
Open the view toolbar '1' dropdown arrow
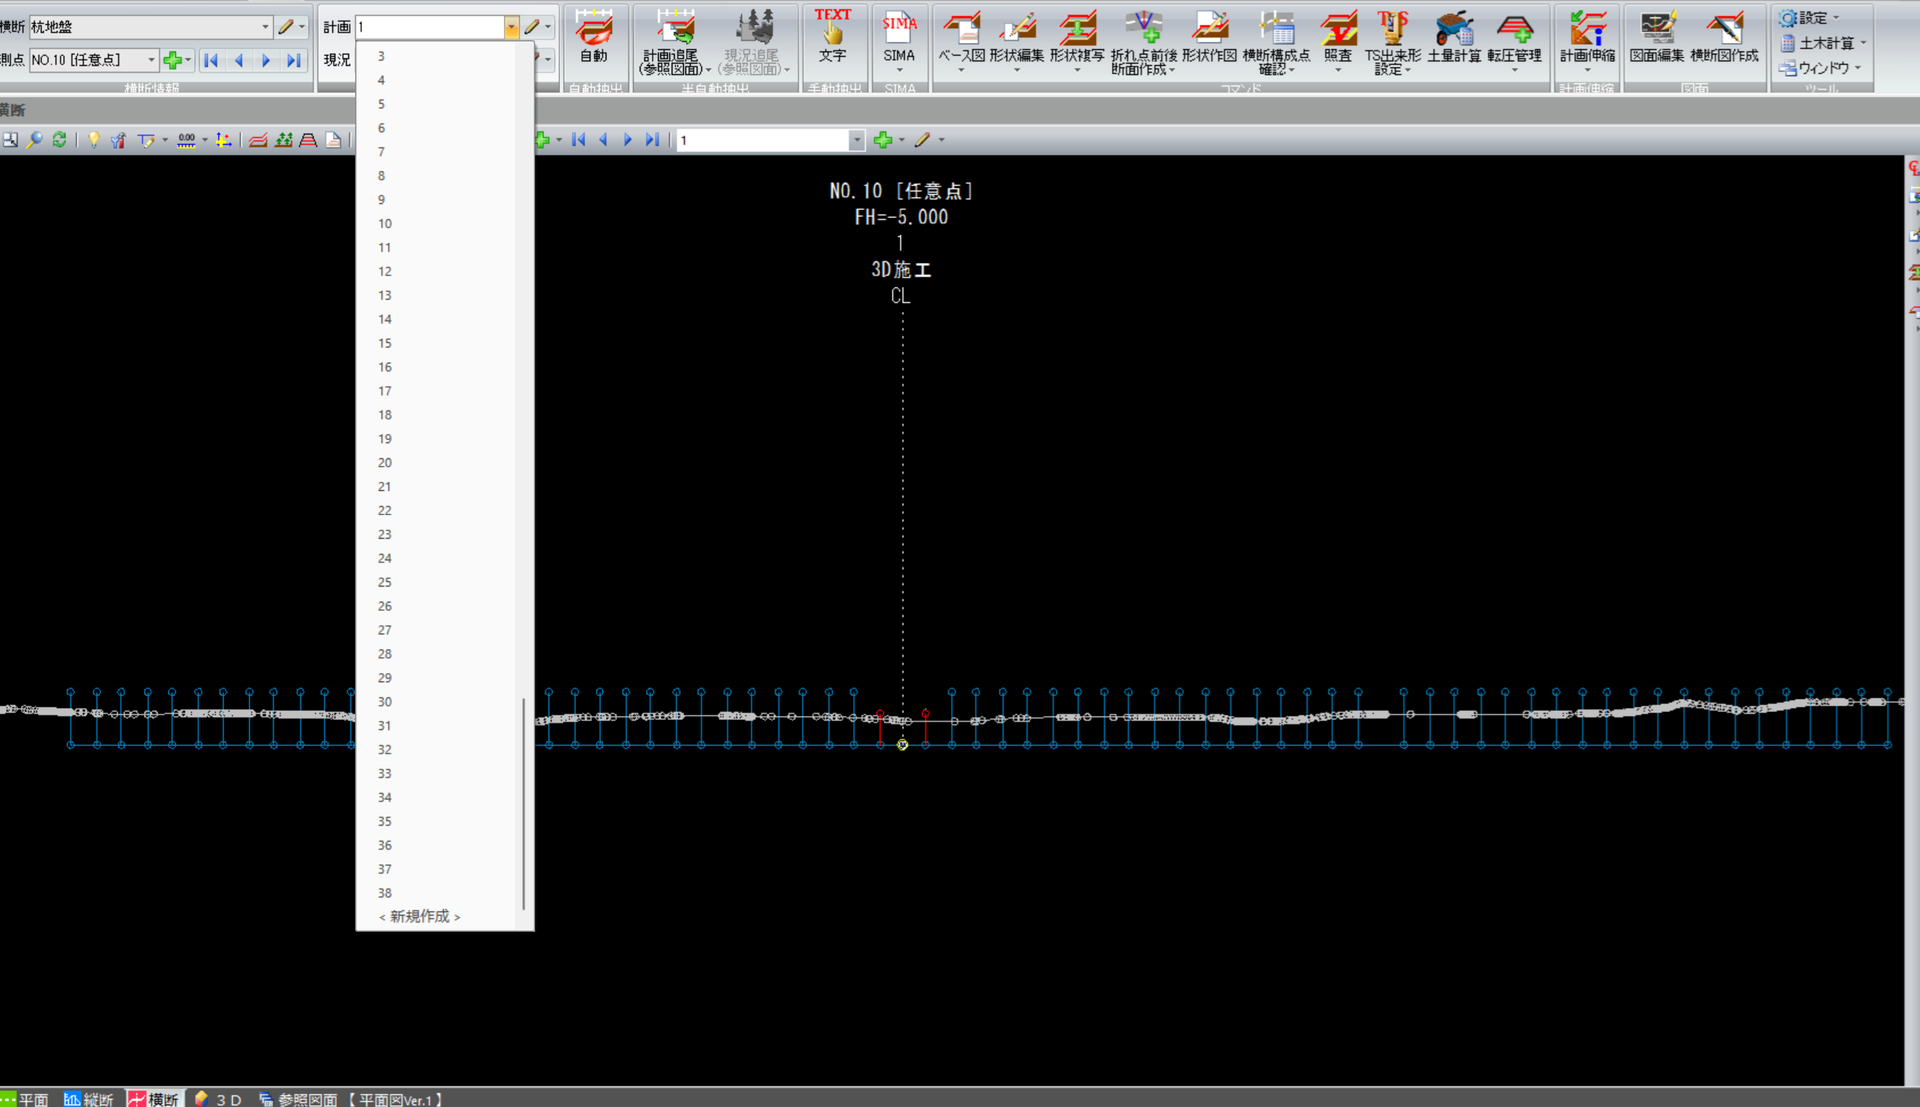pos(856,140)
